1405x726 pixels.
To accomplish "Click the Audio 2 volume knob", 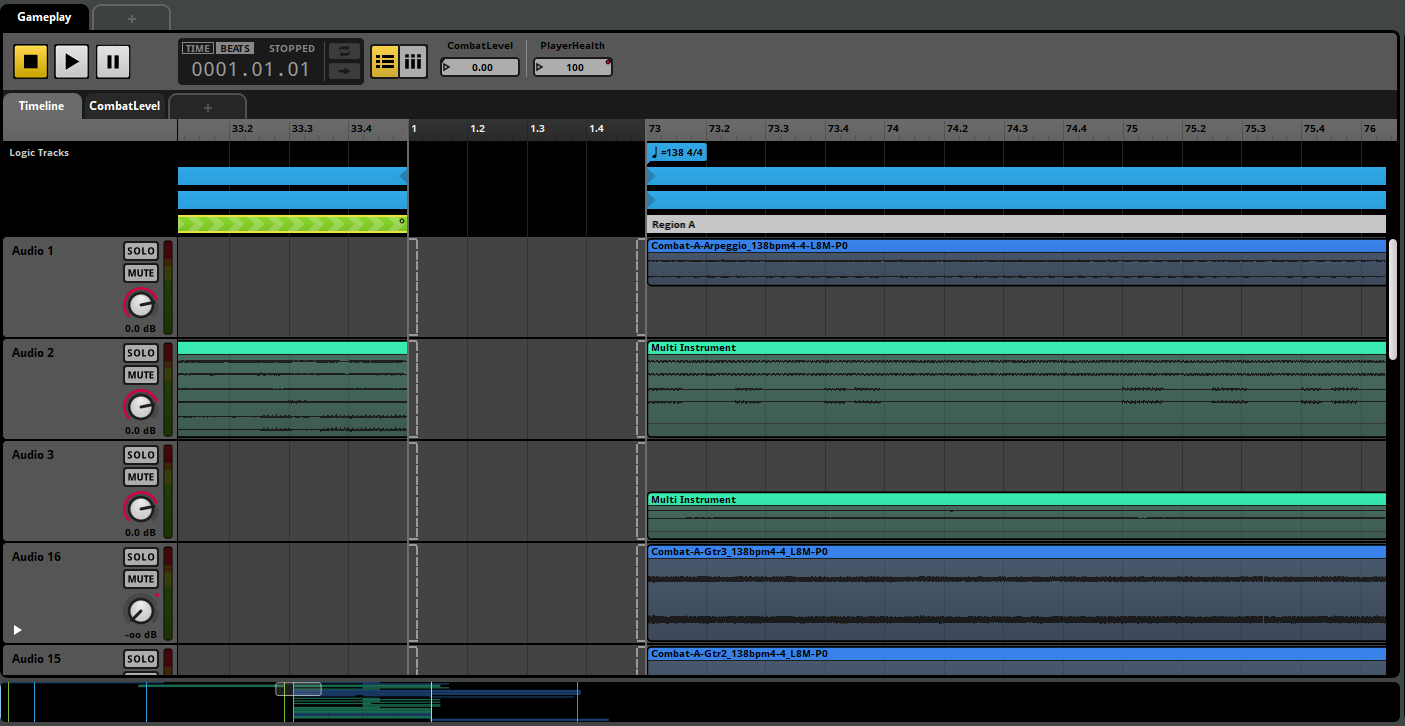I will pos(141,406).
